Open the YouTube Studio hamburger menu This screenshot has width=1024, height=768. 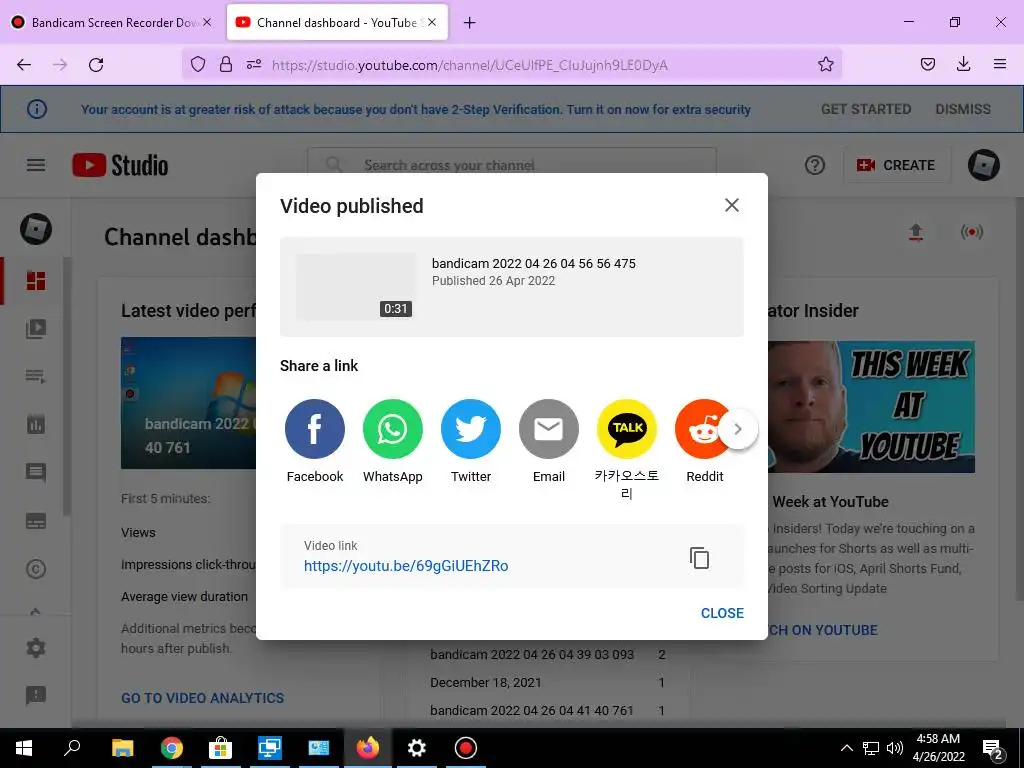(x=36, y=165)
